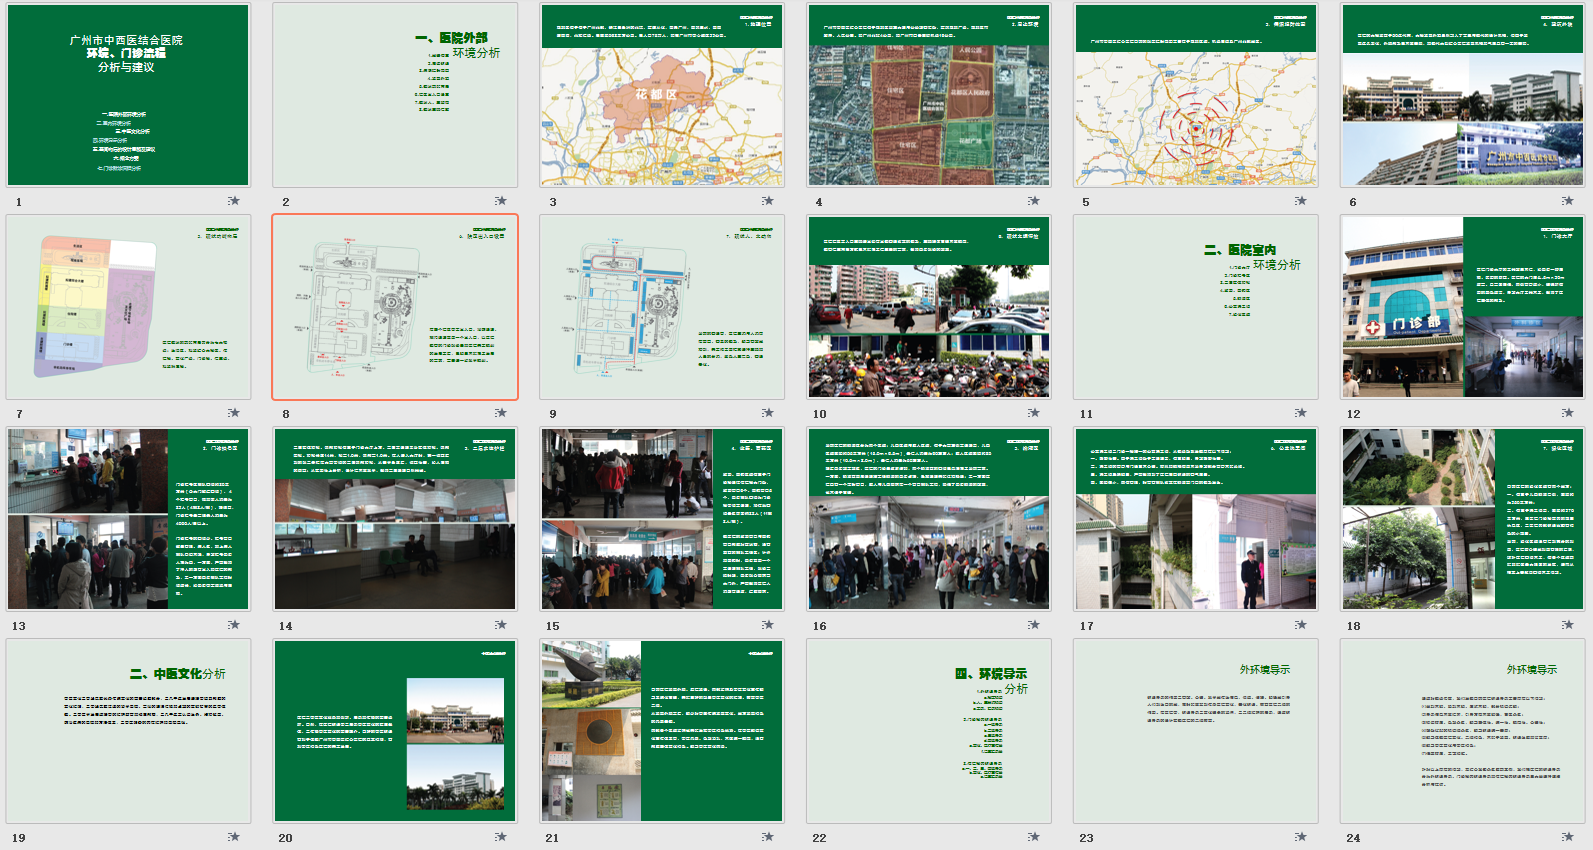Click the star icon beneath slide 6

1567,201
